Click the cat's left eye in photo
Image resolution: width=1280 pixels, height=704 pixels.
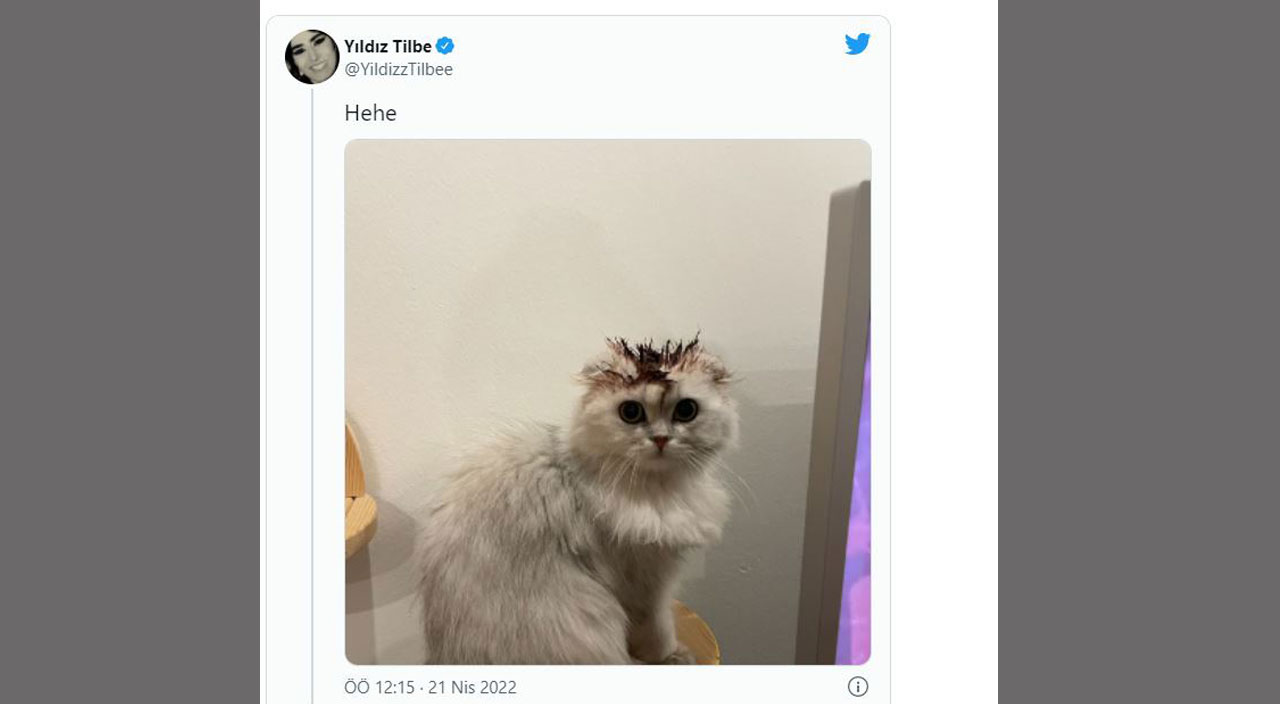click(631, 411)
